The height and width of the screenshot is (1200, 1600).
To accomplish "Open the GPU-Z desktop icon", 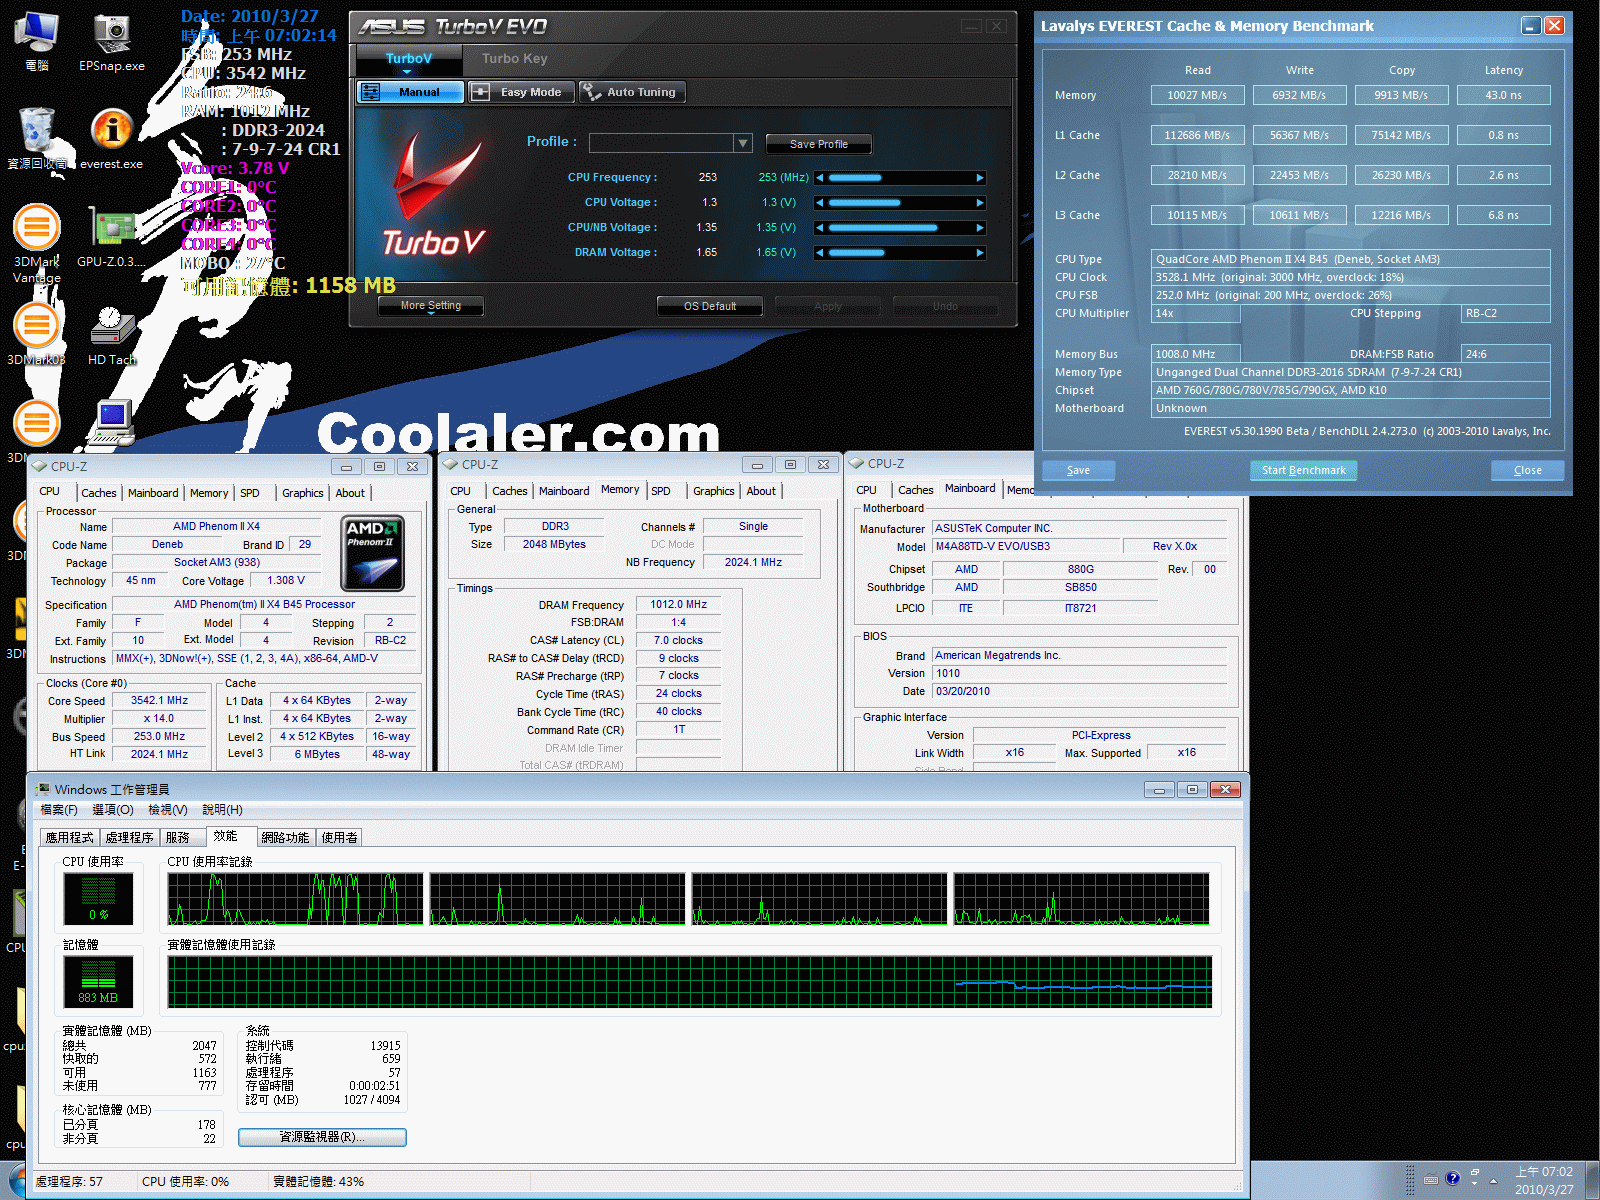I will tap(111, 237).
